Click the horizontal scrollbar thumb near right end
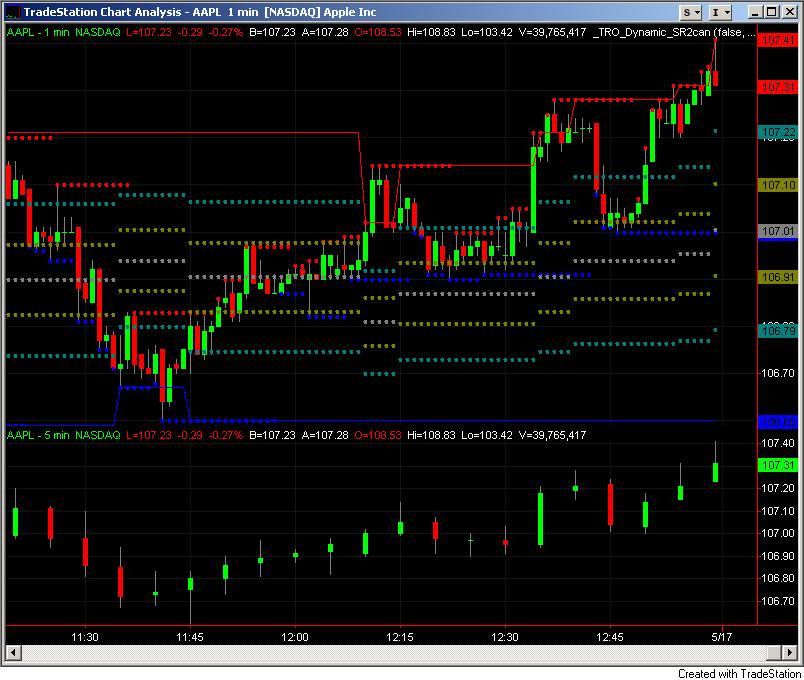This screenshot has width=804, height=680. [774, 653]
